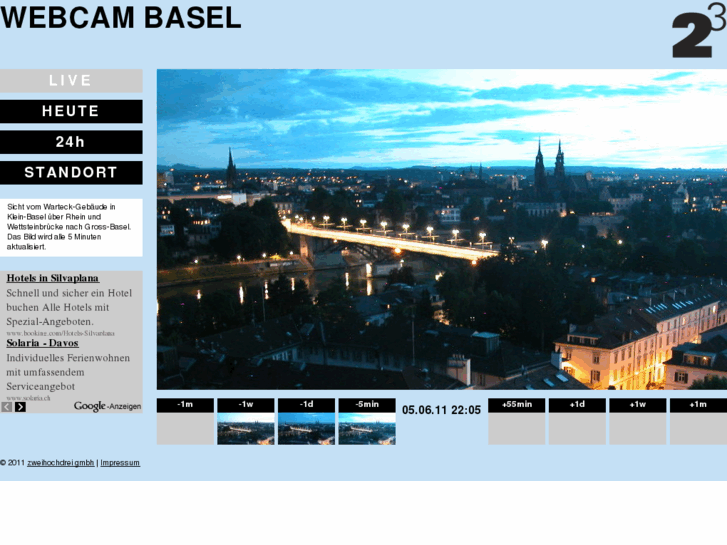Show the STANDORT location page
This screenshot has height=545, width=727.
click(71, 173)
